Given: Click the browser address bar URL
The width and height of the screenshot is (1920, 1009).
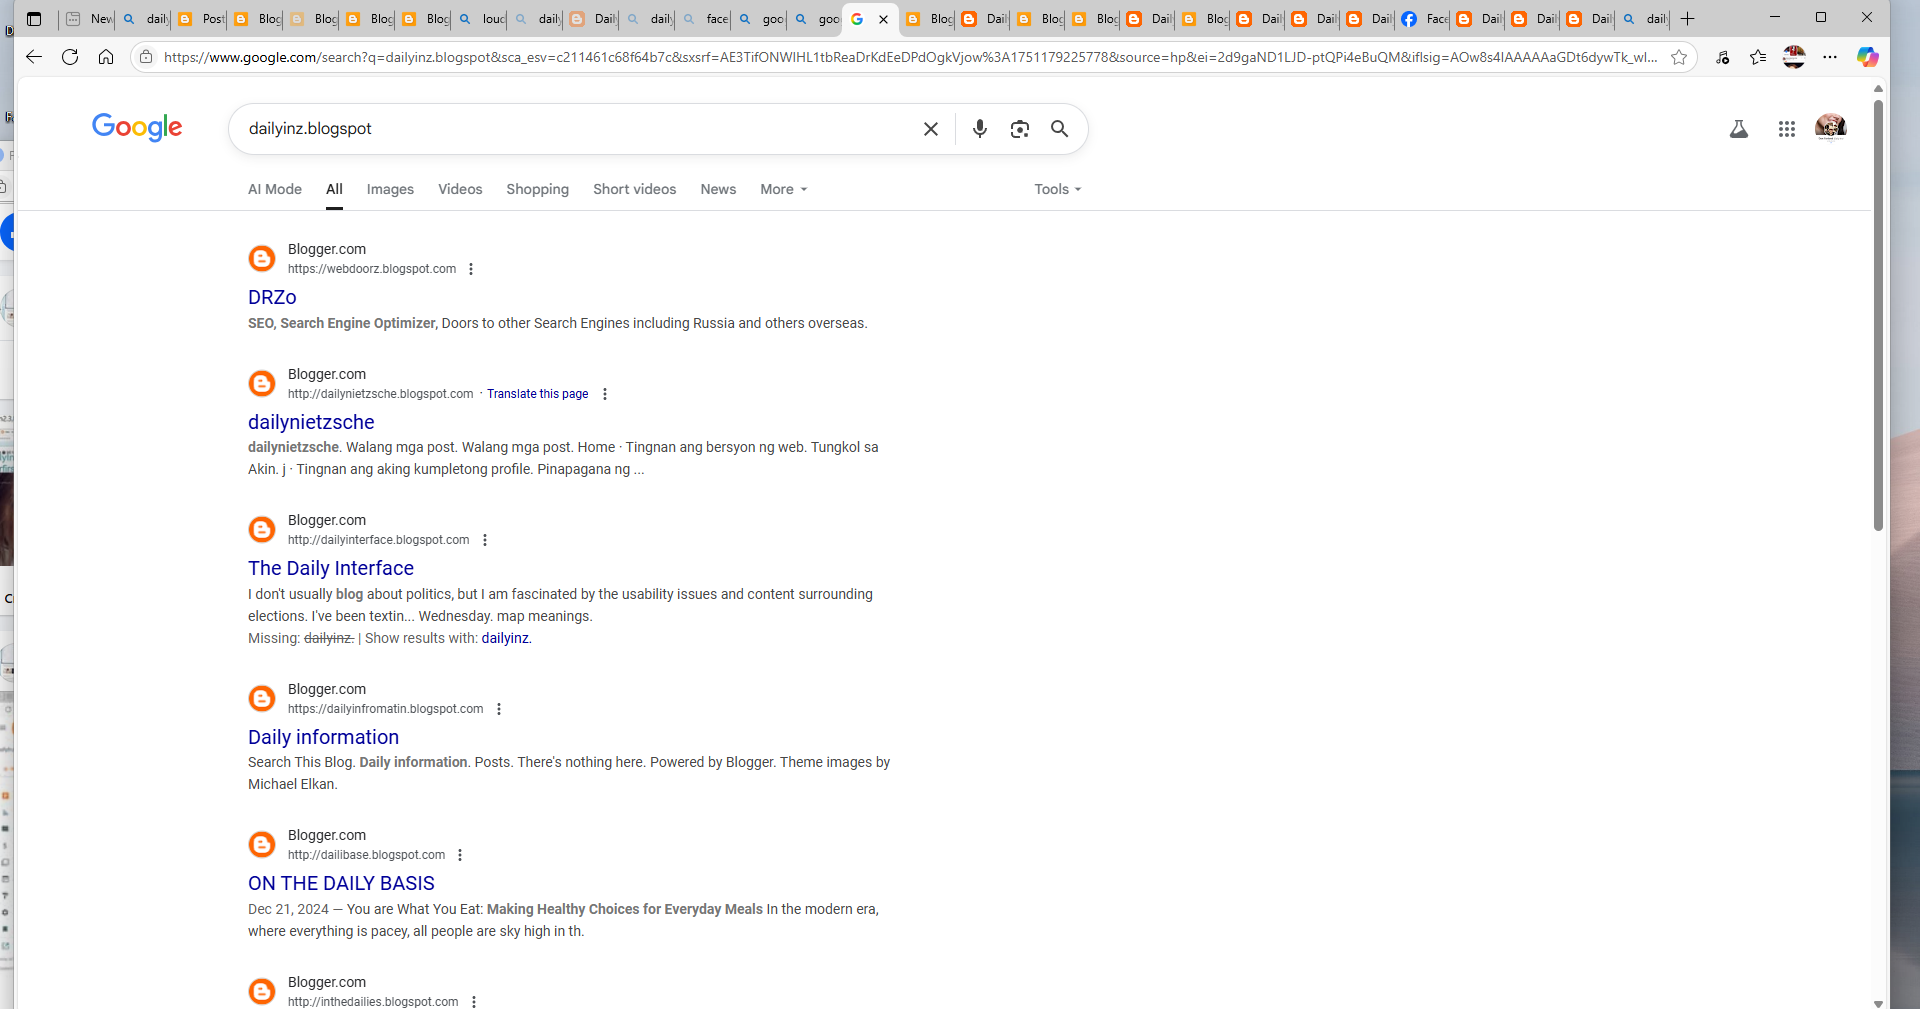Looking at the screenshot, I should tap(910, 57).
